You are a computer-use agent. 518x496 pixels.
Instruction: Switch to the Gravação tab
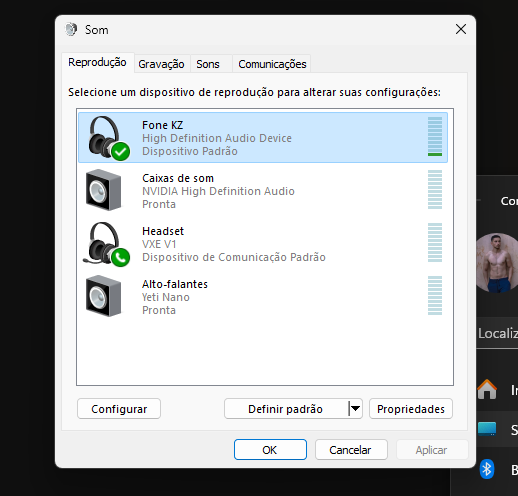(x=161, y=64)
